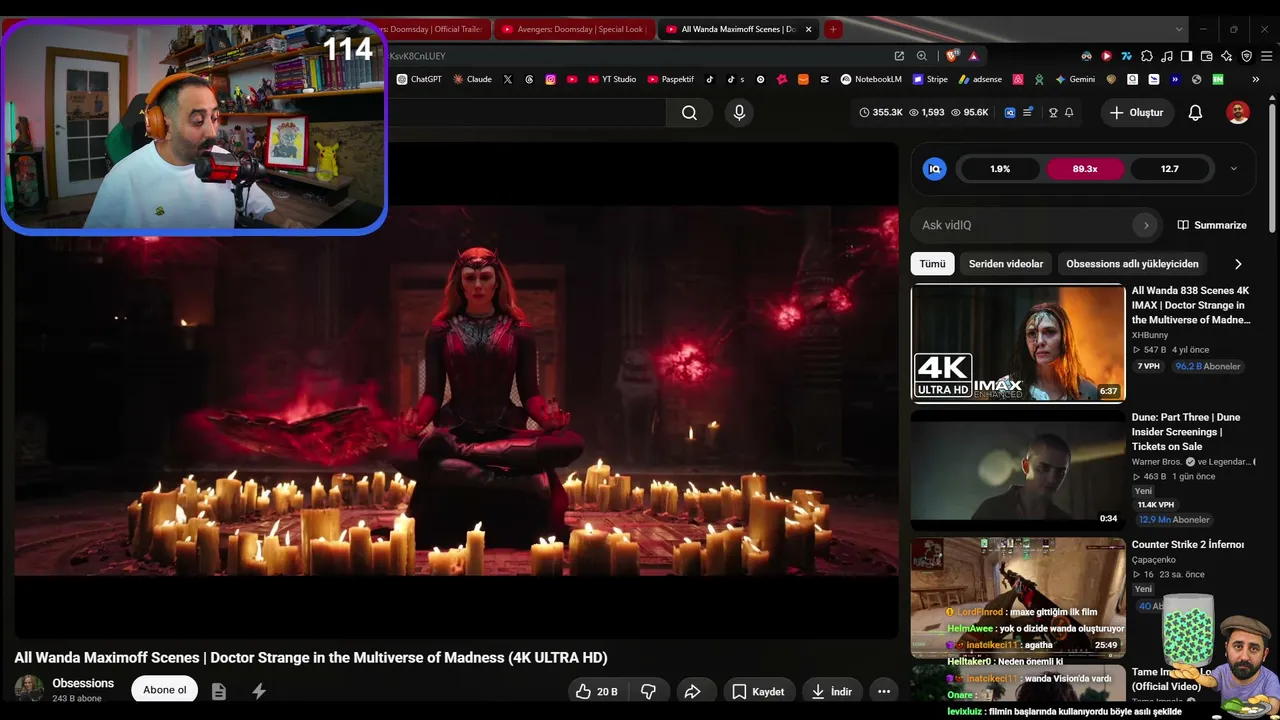The height and width of the screenshot is (720, 1280).
Task: Open the Instagram bookmark icon
Action: click(550, 79)
